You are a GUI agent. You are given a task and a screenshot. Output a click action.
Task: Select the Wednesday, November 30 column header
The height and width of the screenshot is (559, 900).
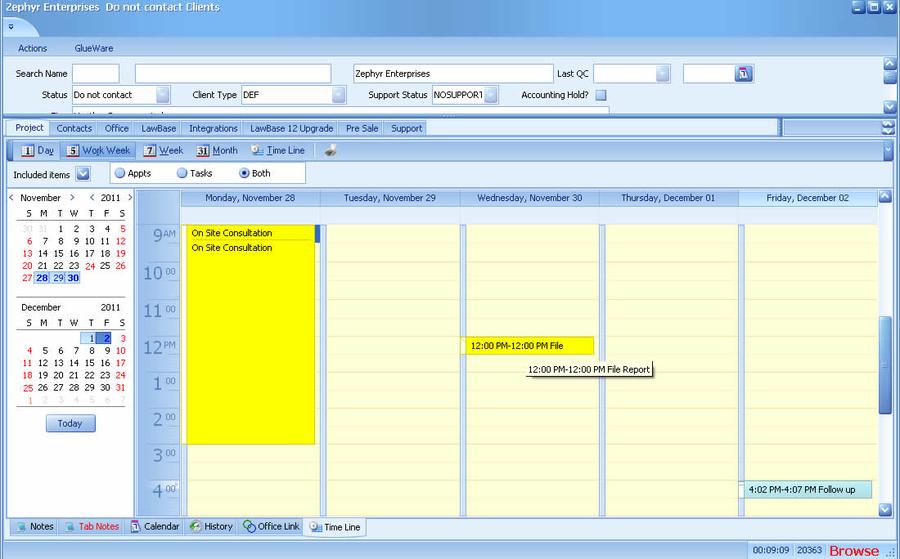(x=529, y=198)
